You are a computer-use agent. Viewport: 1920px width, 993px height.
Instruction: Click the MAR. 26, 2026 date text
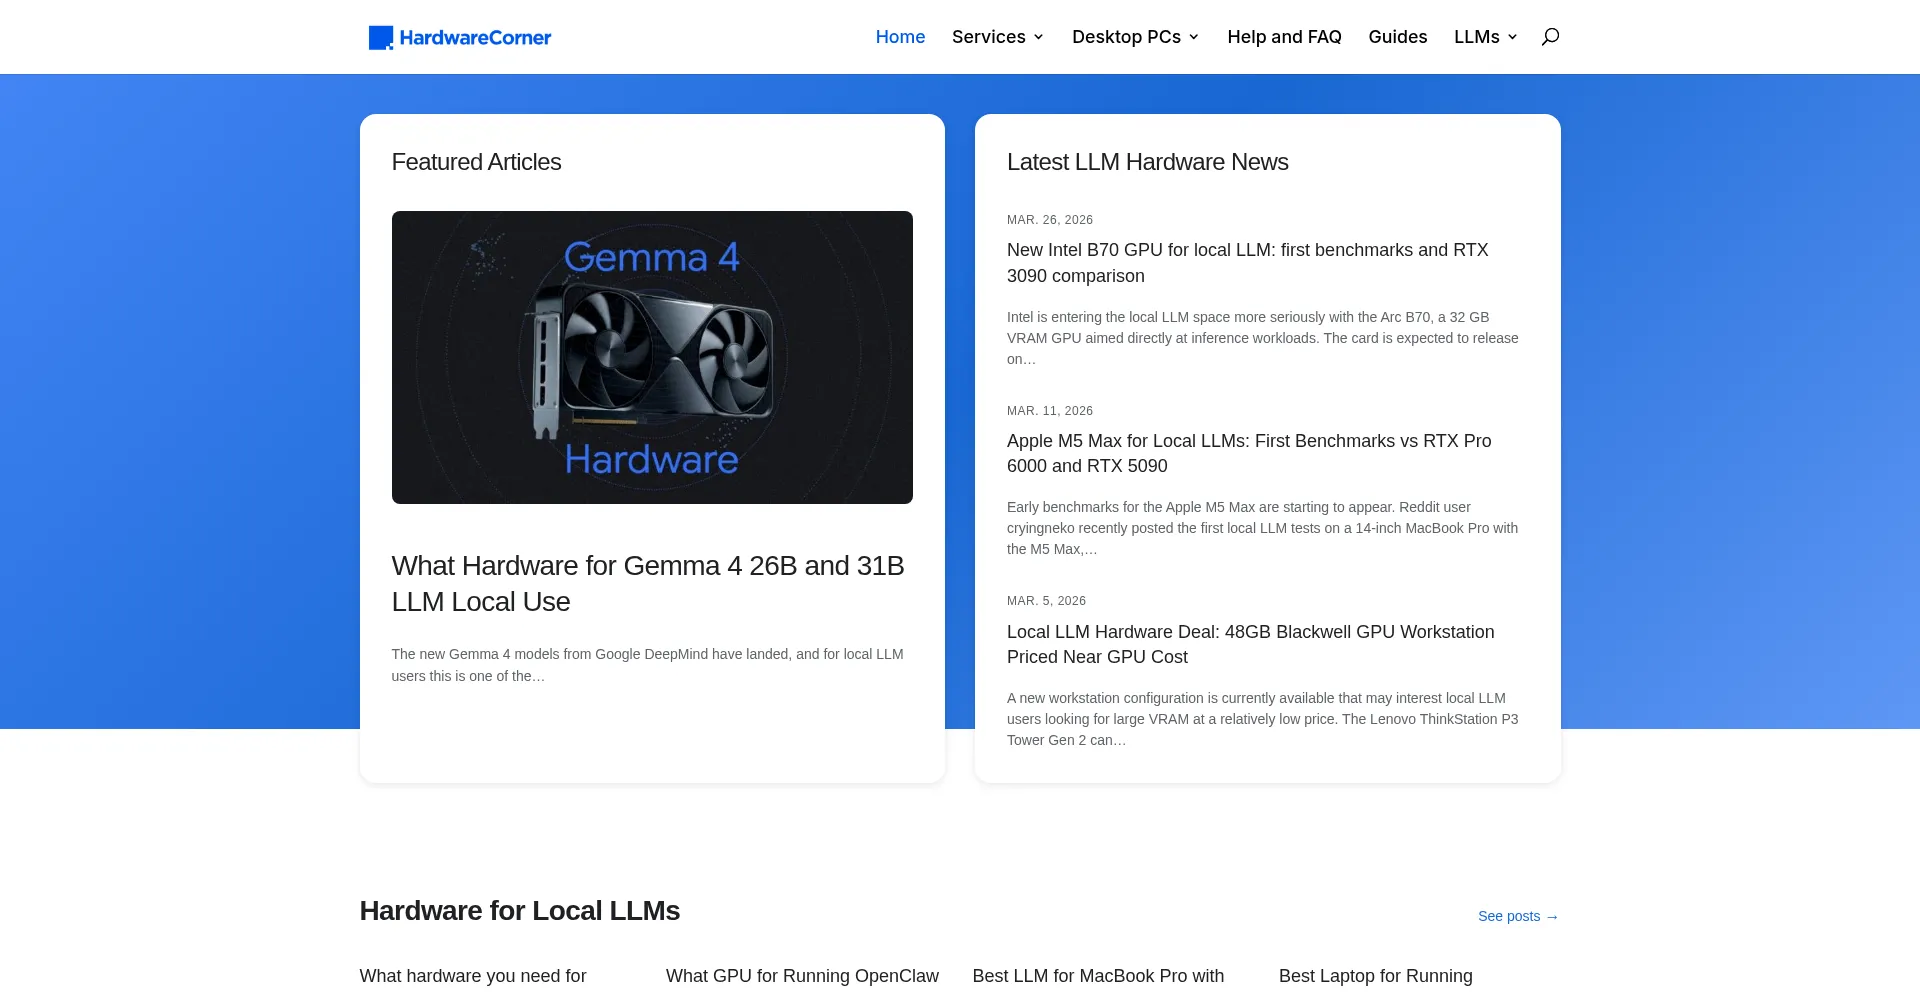click(1050, 220)
